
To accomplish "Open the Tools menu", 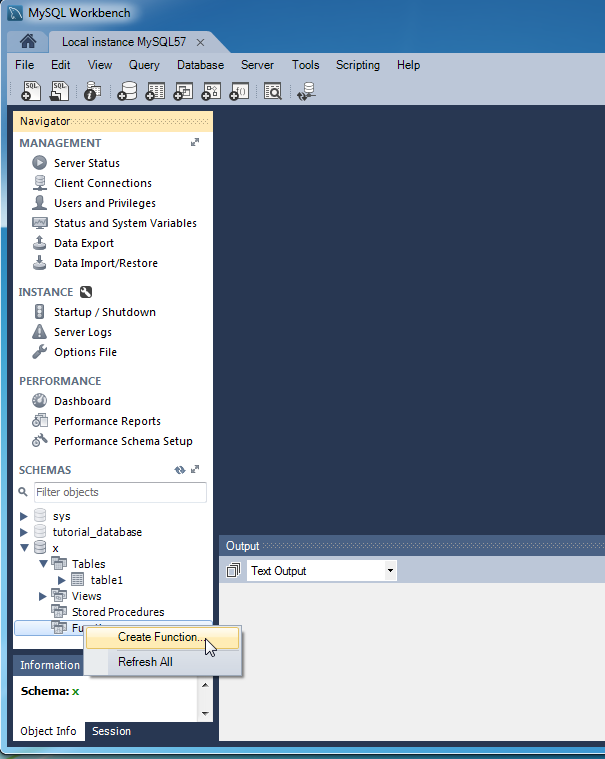I will pos(305,65).
